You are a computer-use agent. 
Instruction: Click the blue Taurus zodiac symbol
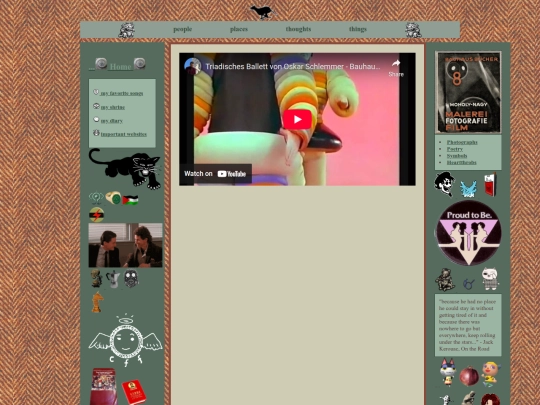point(469,284)
